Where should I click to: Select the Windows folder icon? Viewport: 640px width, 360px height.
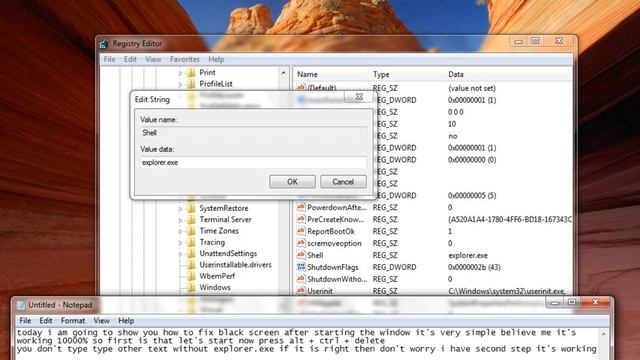click(x=191, y=288)
